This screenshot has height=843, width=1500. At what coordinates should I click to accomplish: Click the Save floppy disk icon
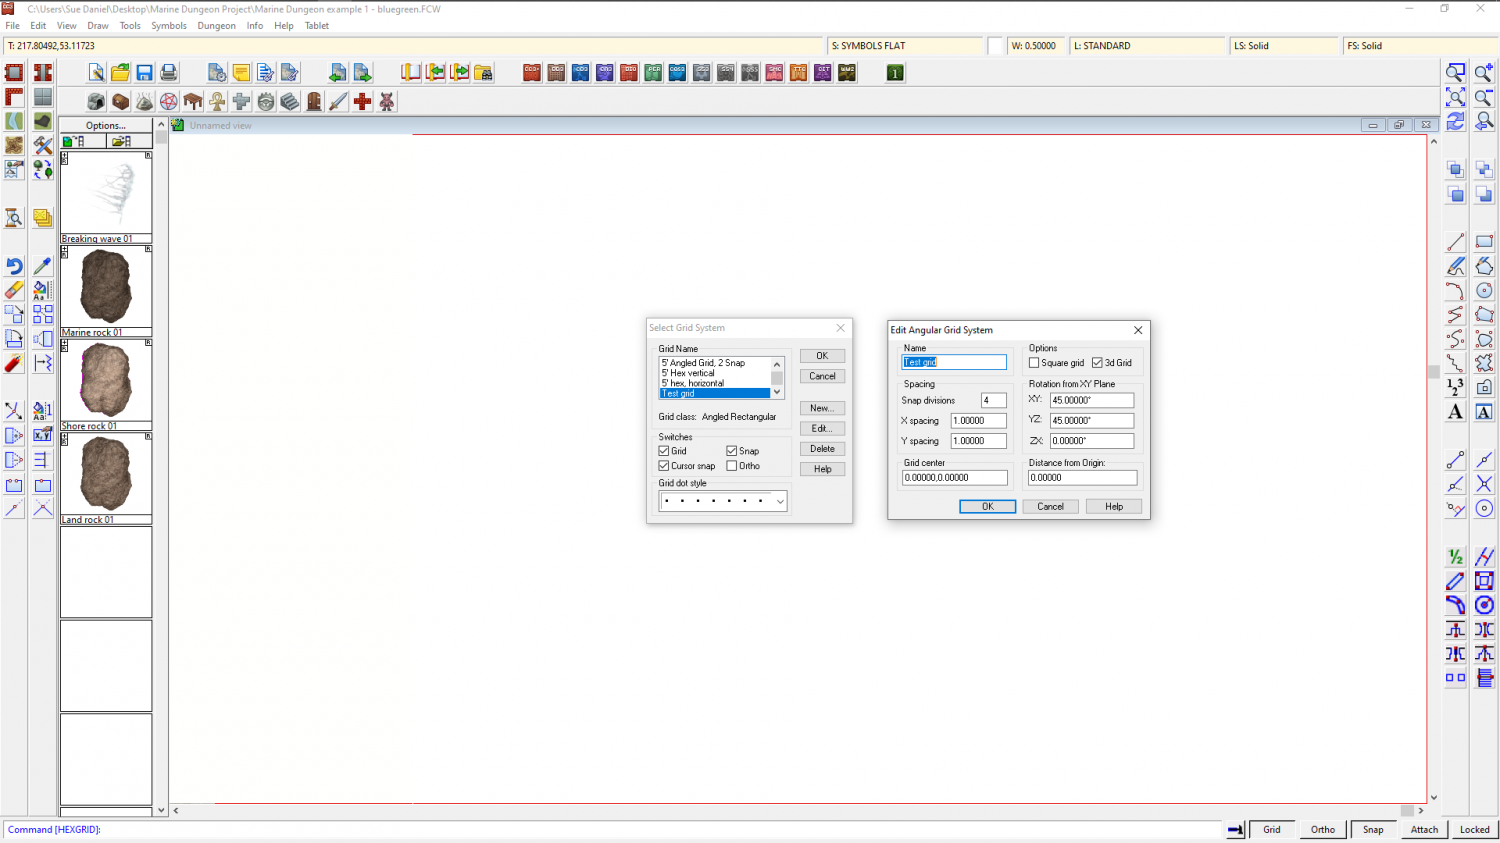144,73
